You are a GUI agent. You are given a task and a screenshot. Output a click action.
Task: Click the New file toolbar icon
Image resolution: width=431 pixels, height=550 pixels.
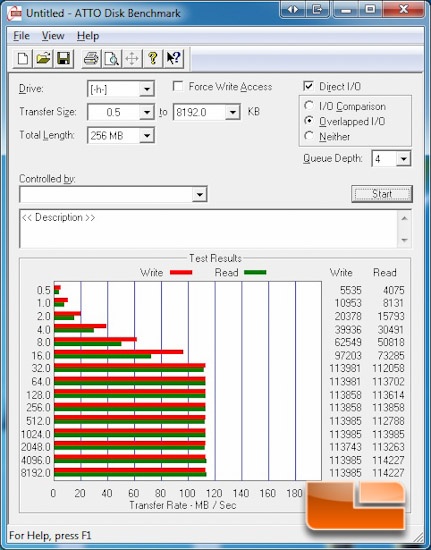23,59
